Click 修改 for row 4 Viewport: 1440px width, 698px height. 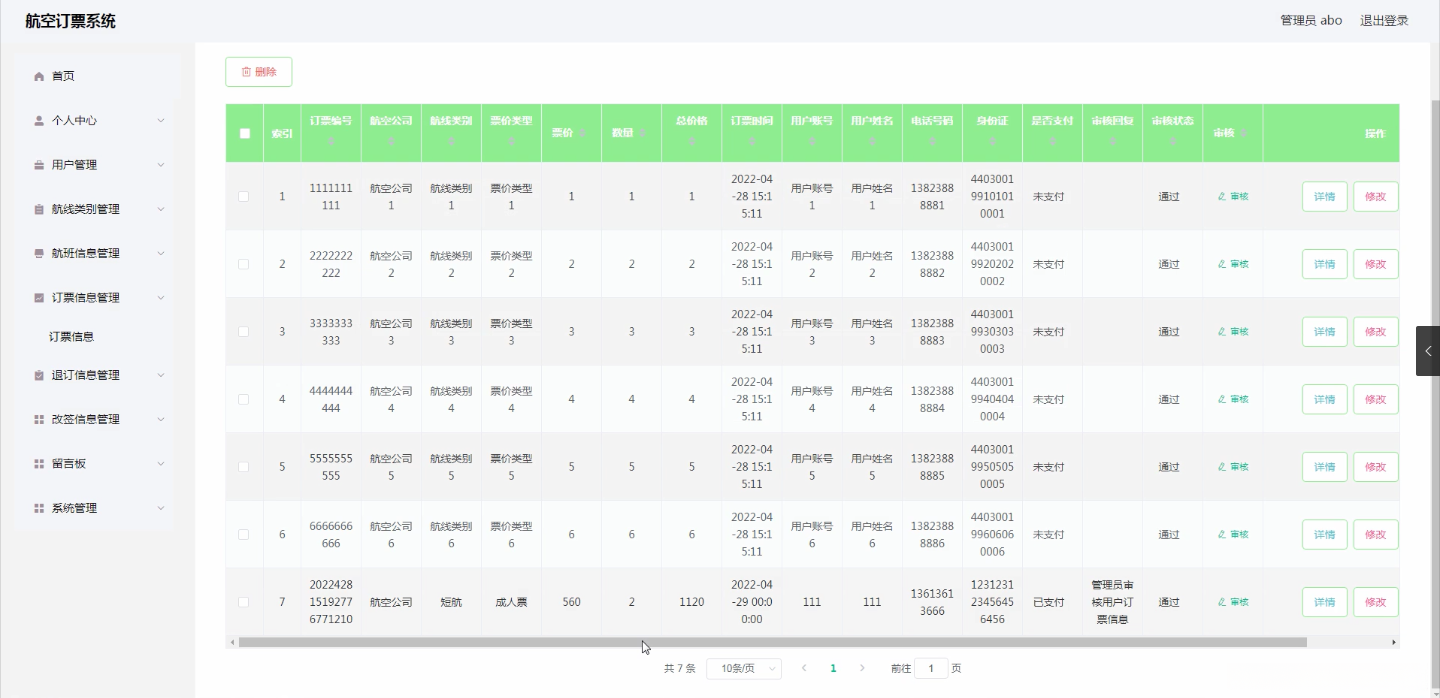tap(1376, 399)
